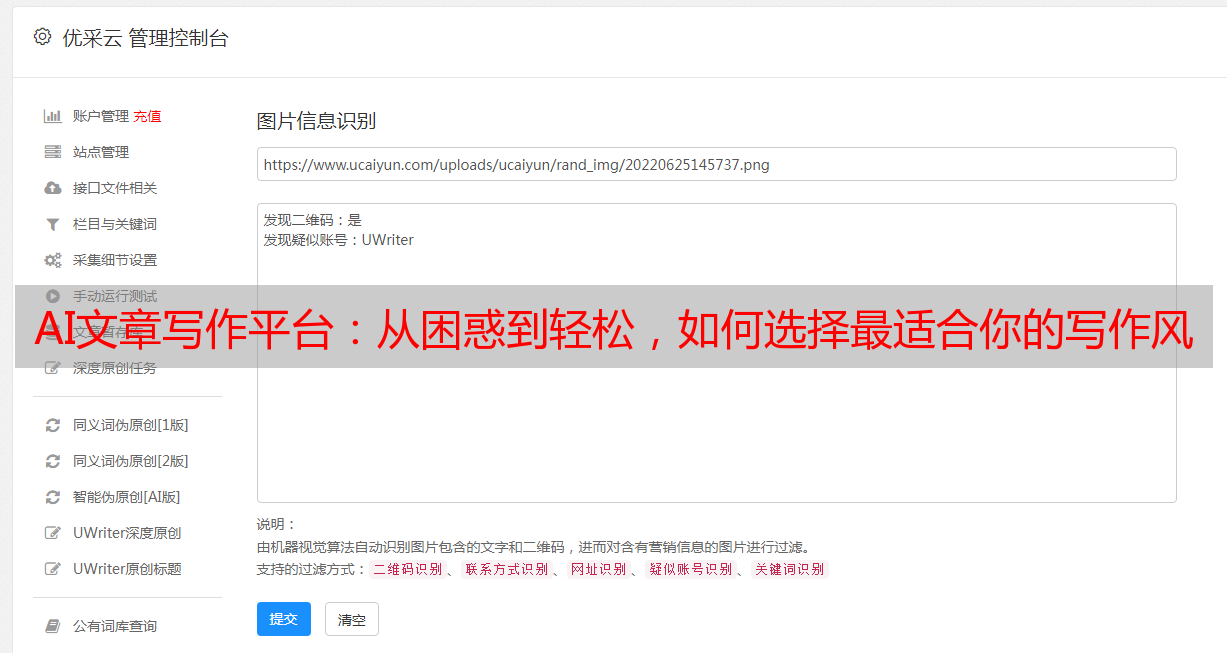Click the 联系方式识别 filter tag
Image resolution: width=1227 pixels, height=653 pixels.
click(x=506, y=569)
